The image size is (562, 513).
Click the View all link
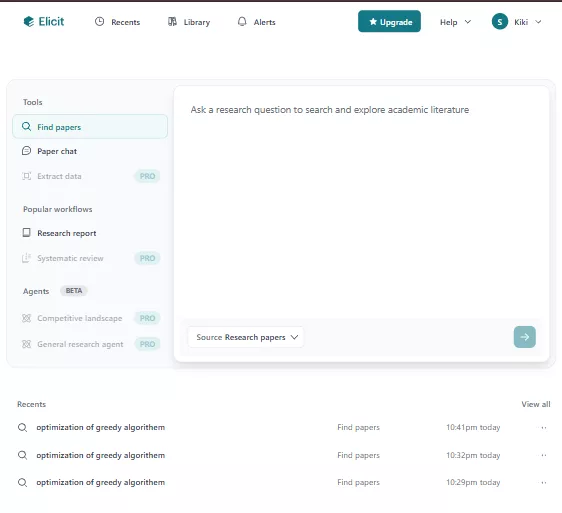pos(535,404)
